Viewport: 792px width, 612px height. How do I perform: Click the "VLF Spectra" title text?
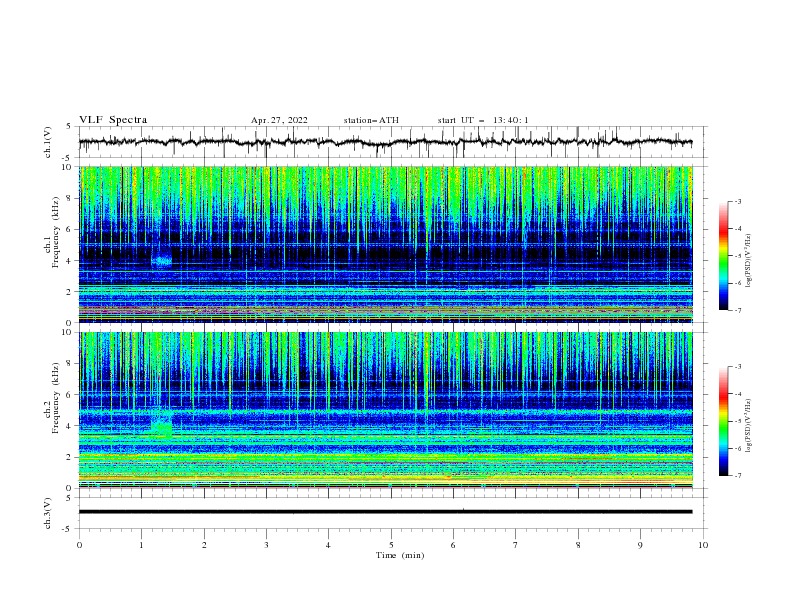tap(113, 120)
